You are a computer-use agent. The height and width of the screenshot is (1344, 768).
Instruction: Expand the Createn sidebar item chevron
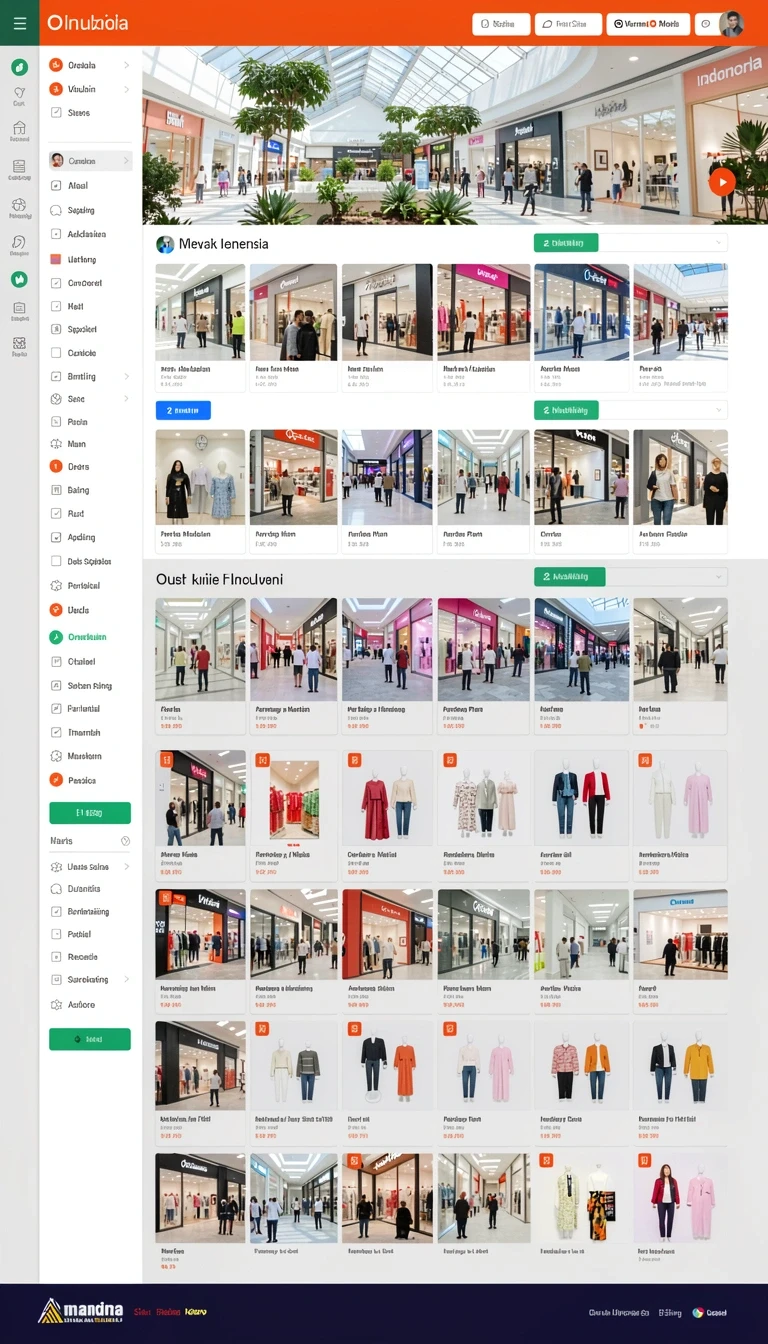coord(126,160)
